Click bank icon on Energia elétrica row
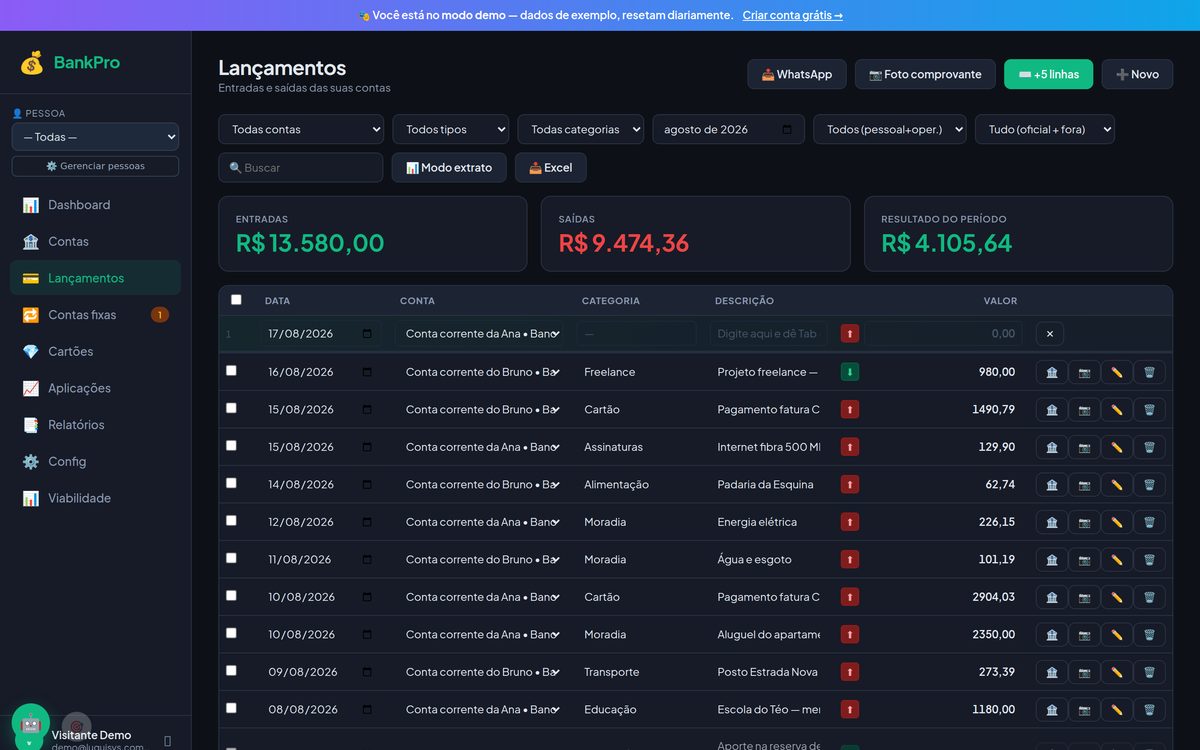 [x=1052, y=522]
